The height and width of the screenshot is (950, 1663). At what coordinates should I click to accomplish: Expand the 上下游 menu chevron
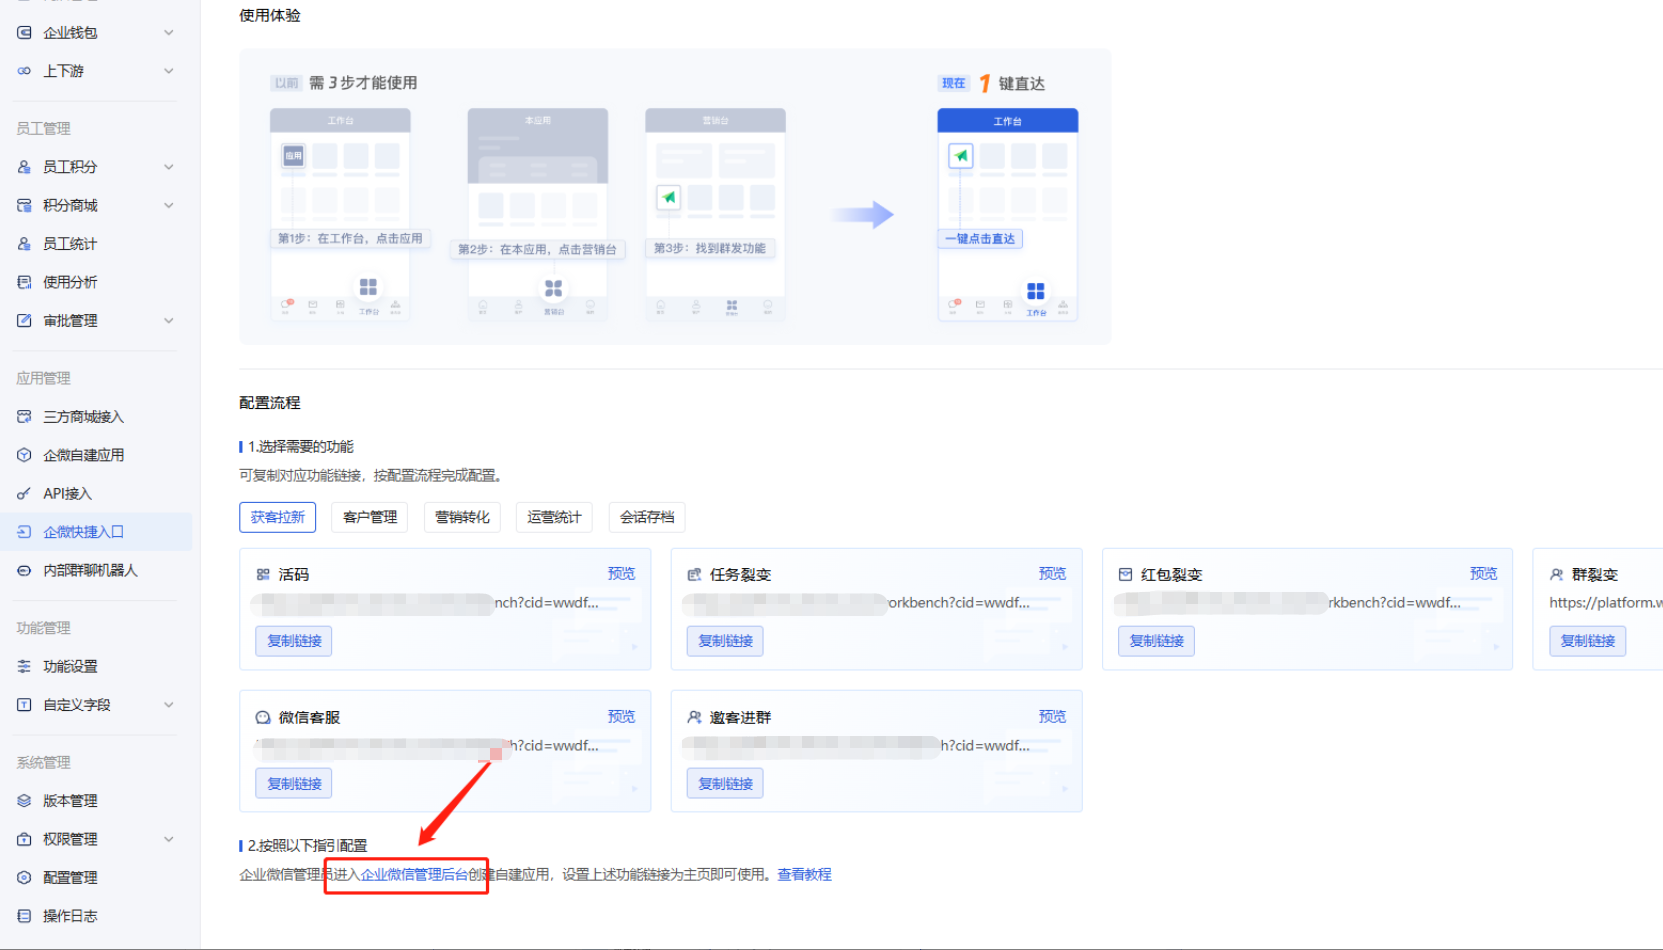point(169,71)
